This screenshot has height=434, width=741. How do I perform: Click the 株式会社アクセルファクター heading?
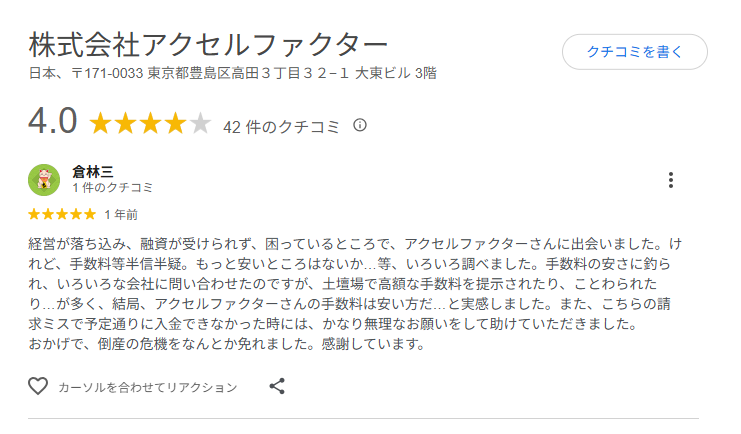click(x=208, y=46)
